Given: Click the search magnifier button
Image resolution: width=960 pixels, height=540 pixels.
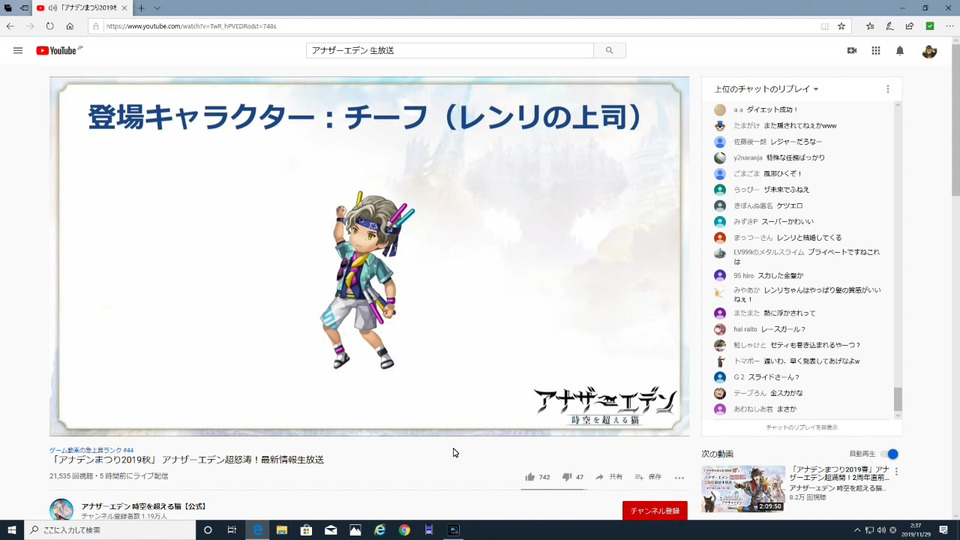Looking at the screenshot, I should pos(609,50).
